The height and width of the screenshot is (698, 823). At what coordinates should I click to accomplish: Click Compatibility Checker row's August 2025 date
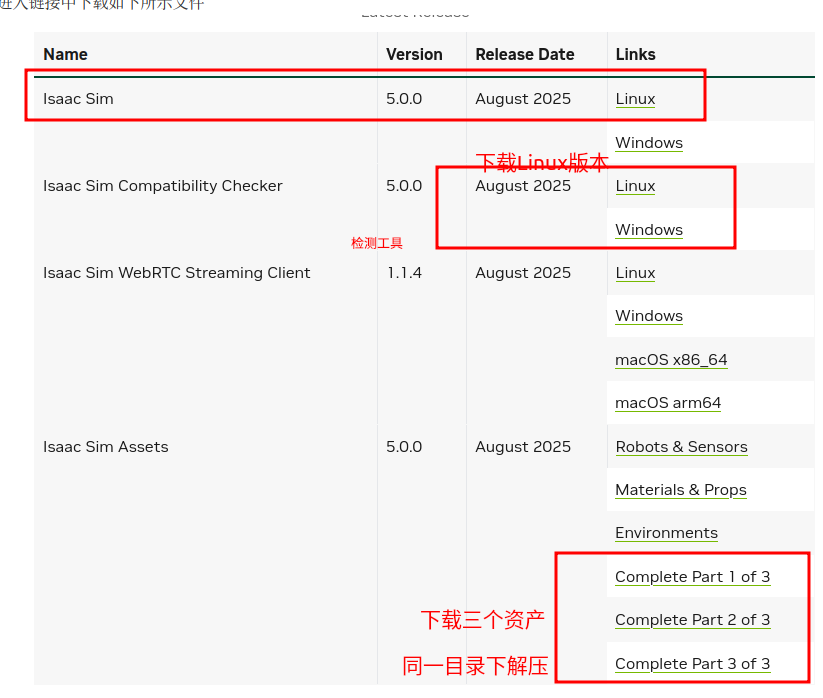coord(523,186)
